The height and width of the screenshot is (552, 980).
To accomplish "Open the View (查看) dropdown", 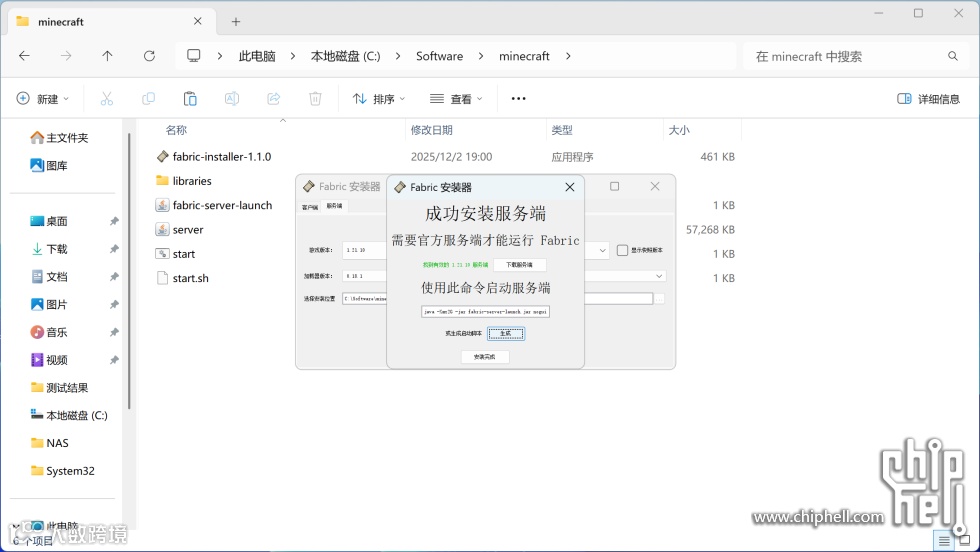I will 456,99.
